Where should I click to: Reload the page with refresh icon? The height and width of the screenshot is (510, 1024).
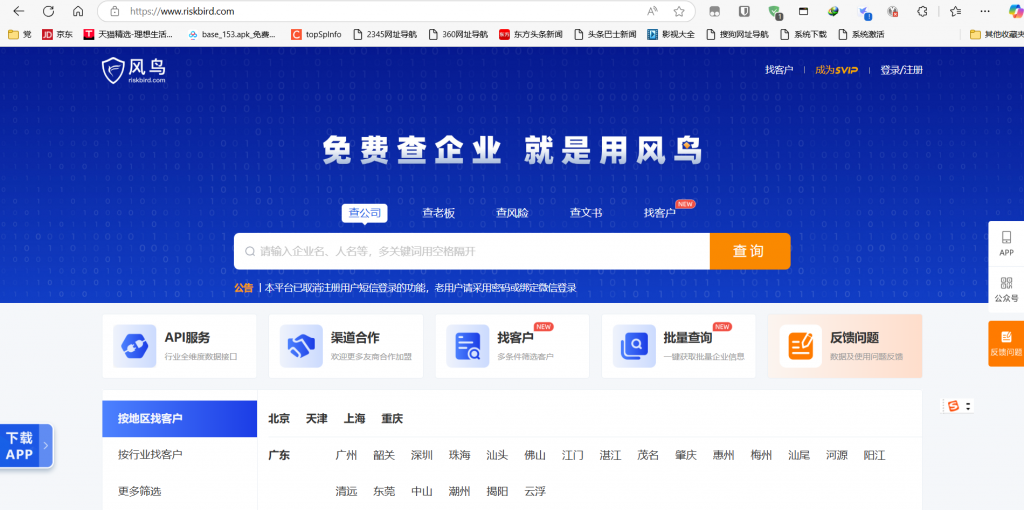tap(48, 11)
